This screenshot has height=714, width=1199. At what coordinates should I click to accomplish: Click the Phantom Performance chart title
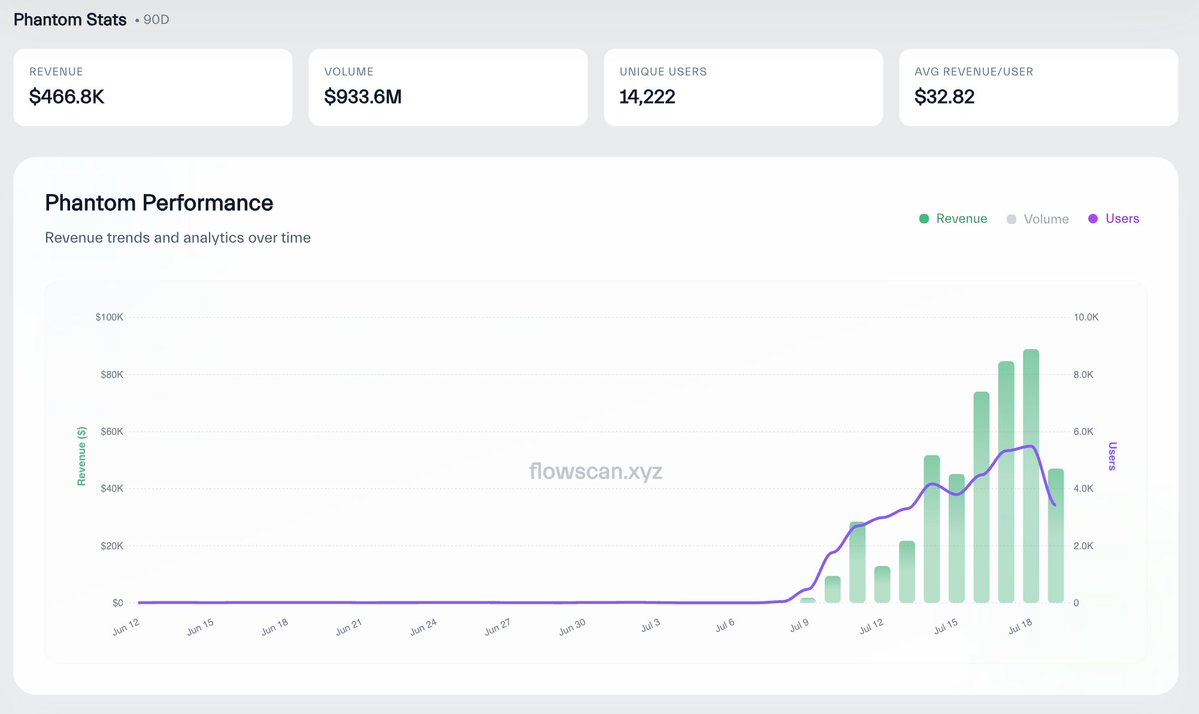click(159, 203)
